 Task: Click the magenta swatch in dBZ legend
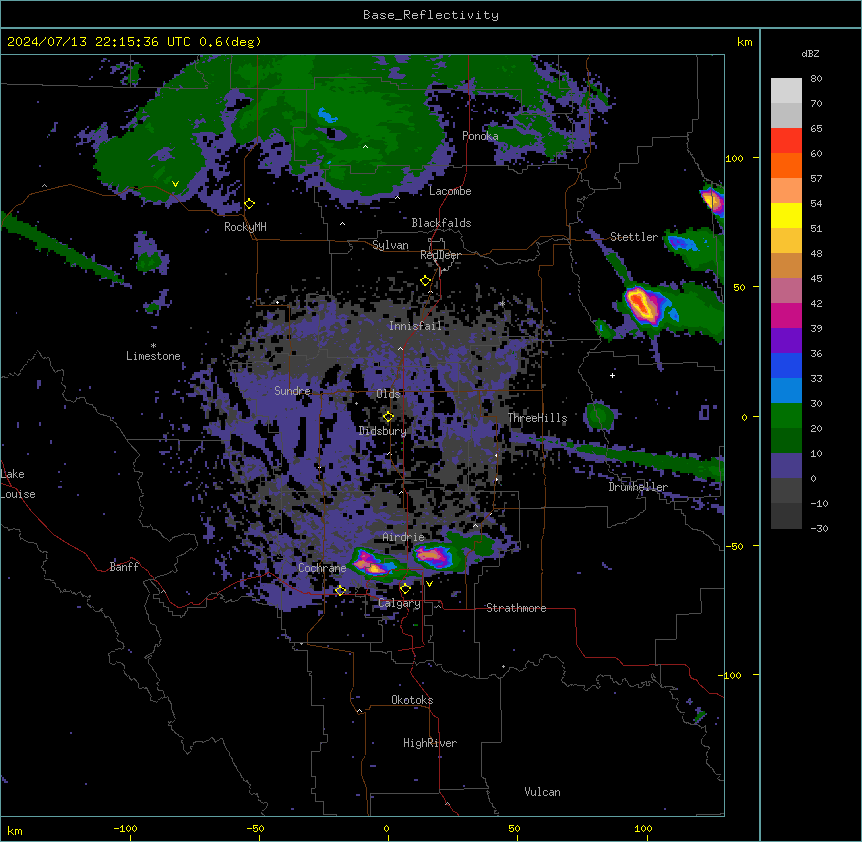point(786,315)
